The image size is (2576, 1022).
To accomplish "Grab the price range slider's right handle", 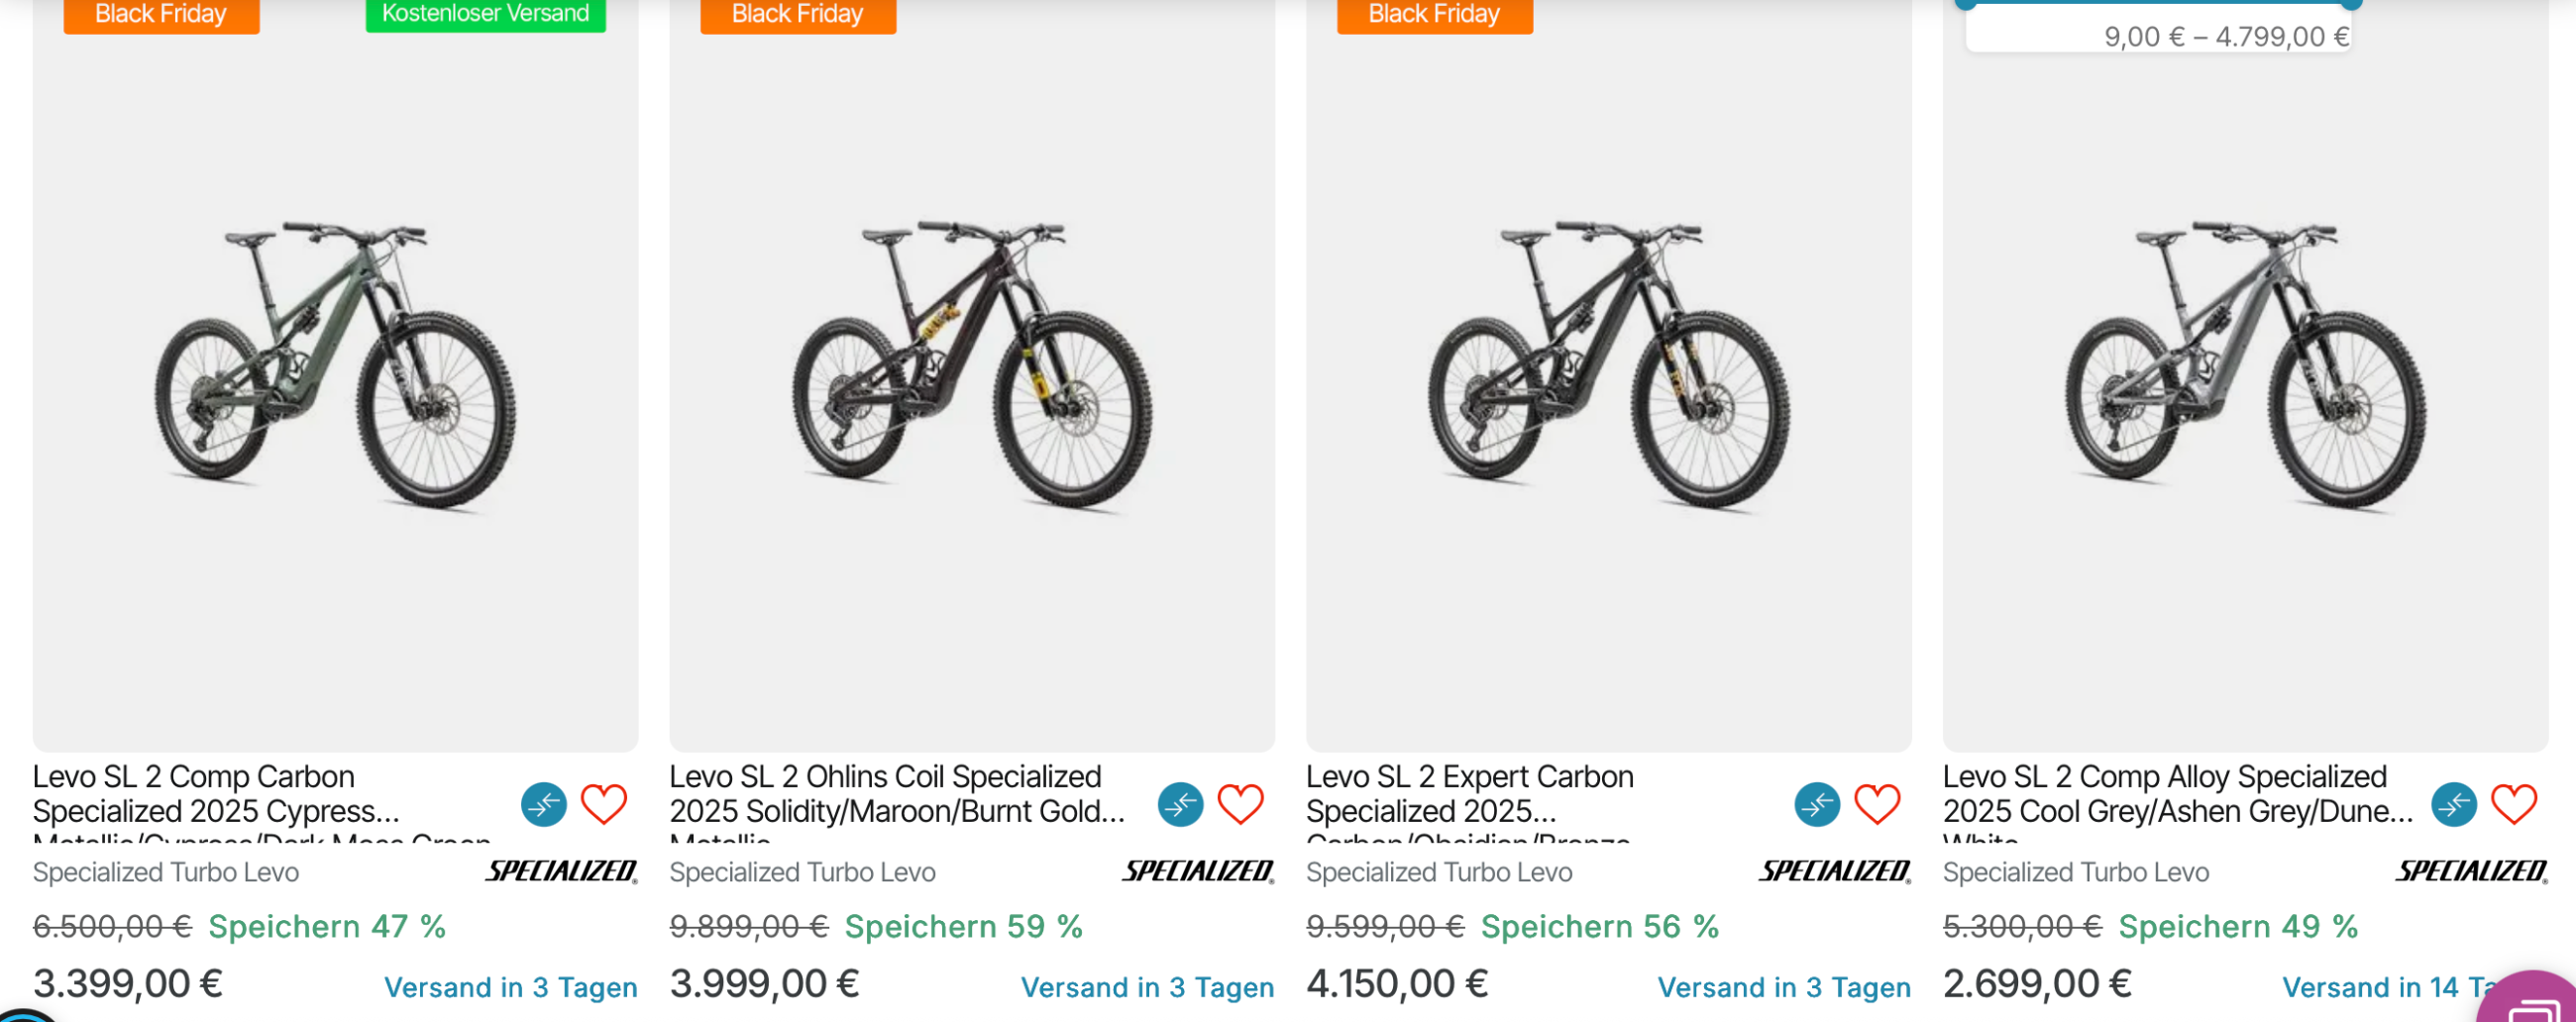I will point(2352,4).
